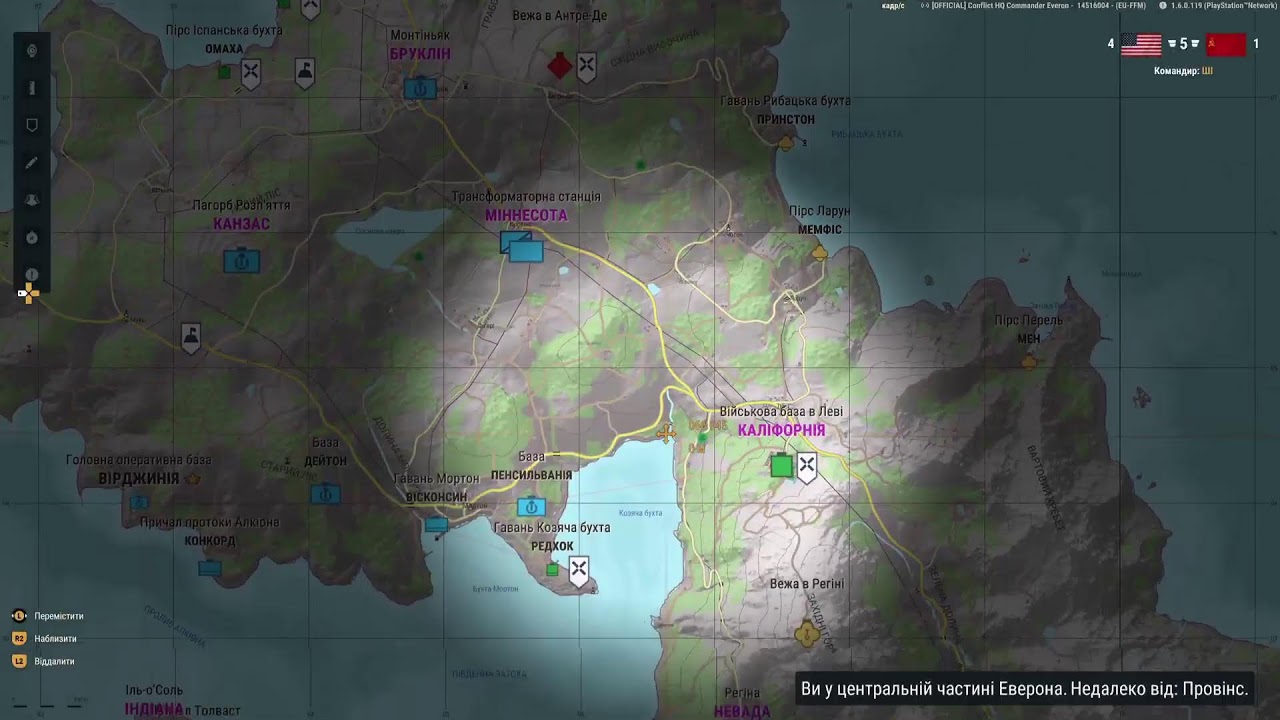Viewport: 1280px width, 720px height.
Task: Click the Головна оперативна база label
Action: tap(139, 460)
